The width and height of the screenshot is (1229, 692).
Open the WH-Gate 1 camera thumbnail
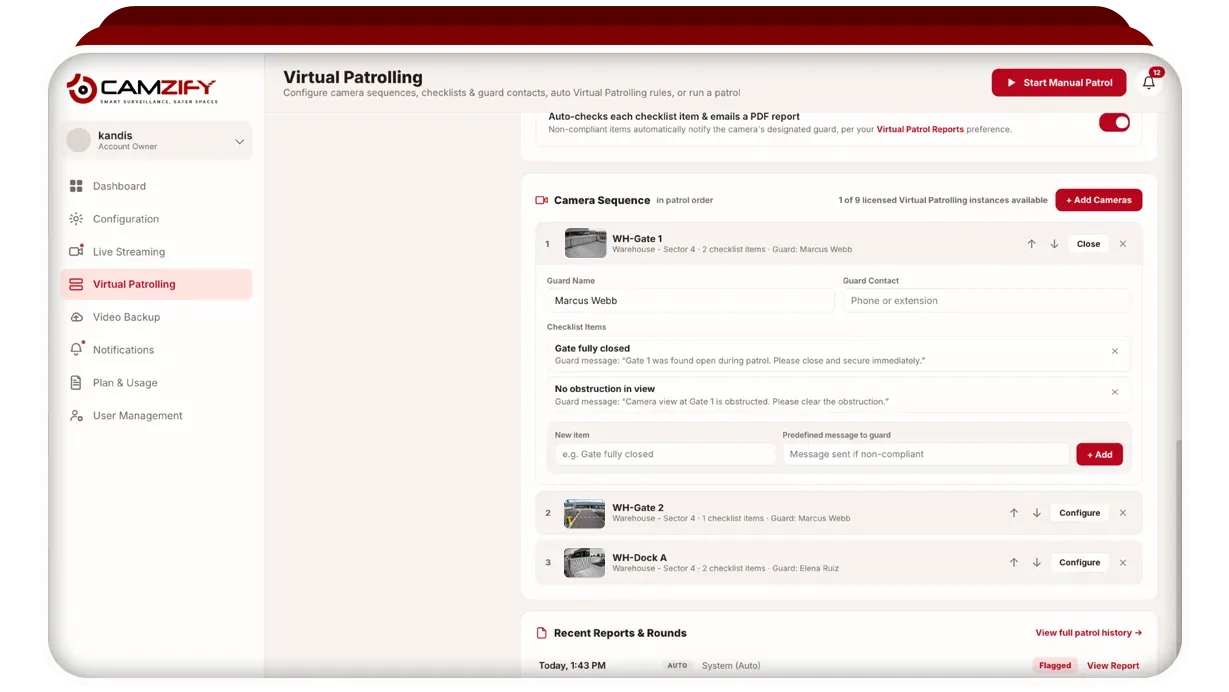click(x=585, y=244)
